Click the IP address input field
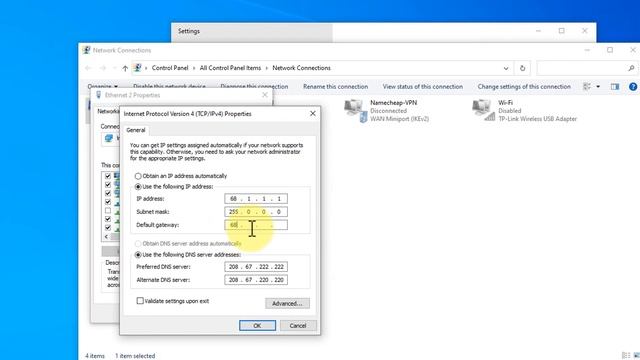This screenshot has width=640, height=360. (x=256, y=199)
